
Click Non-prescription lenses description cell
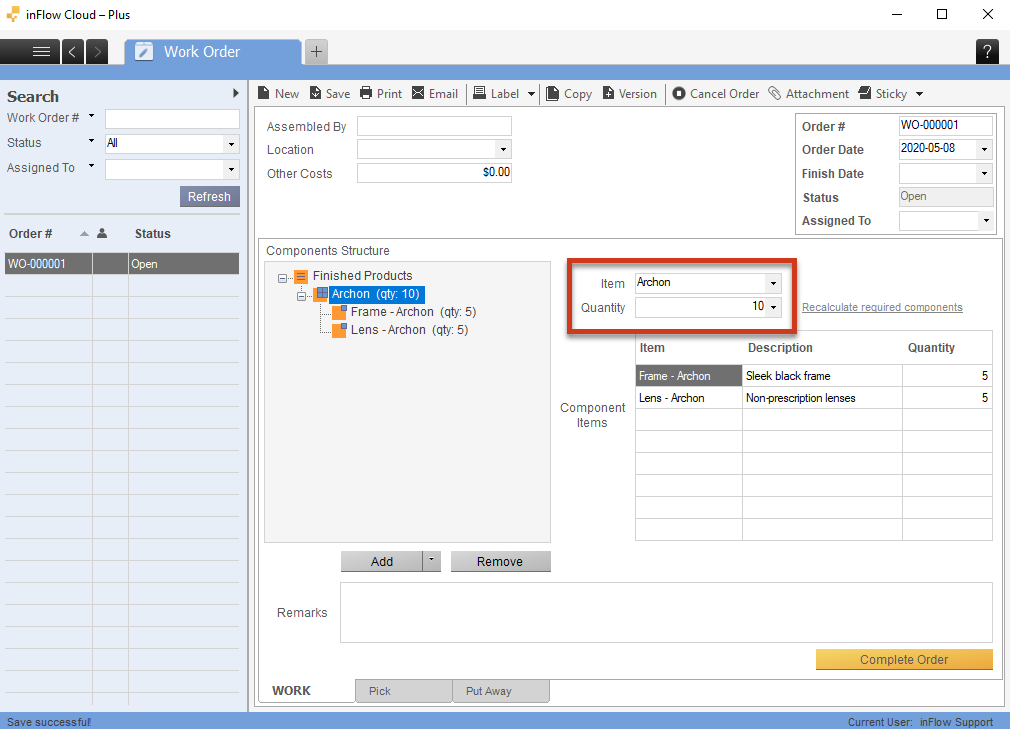(x=822, y=398)
